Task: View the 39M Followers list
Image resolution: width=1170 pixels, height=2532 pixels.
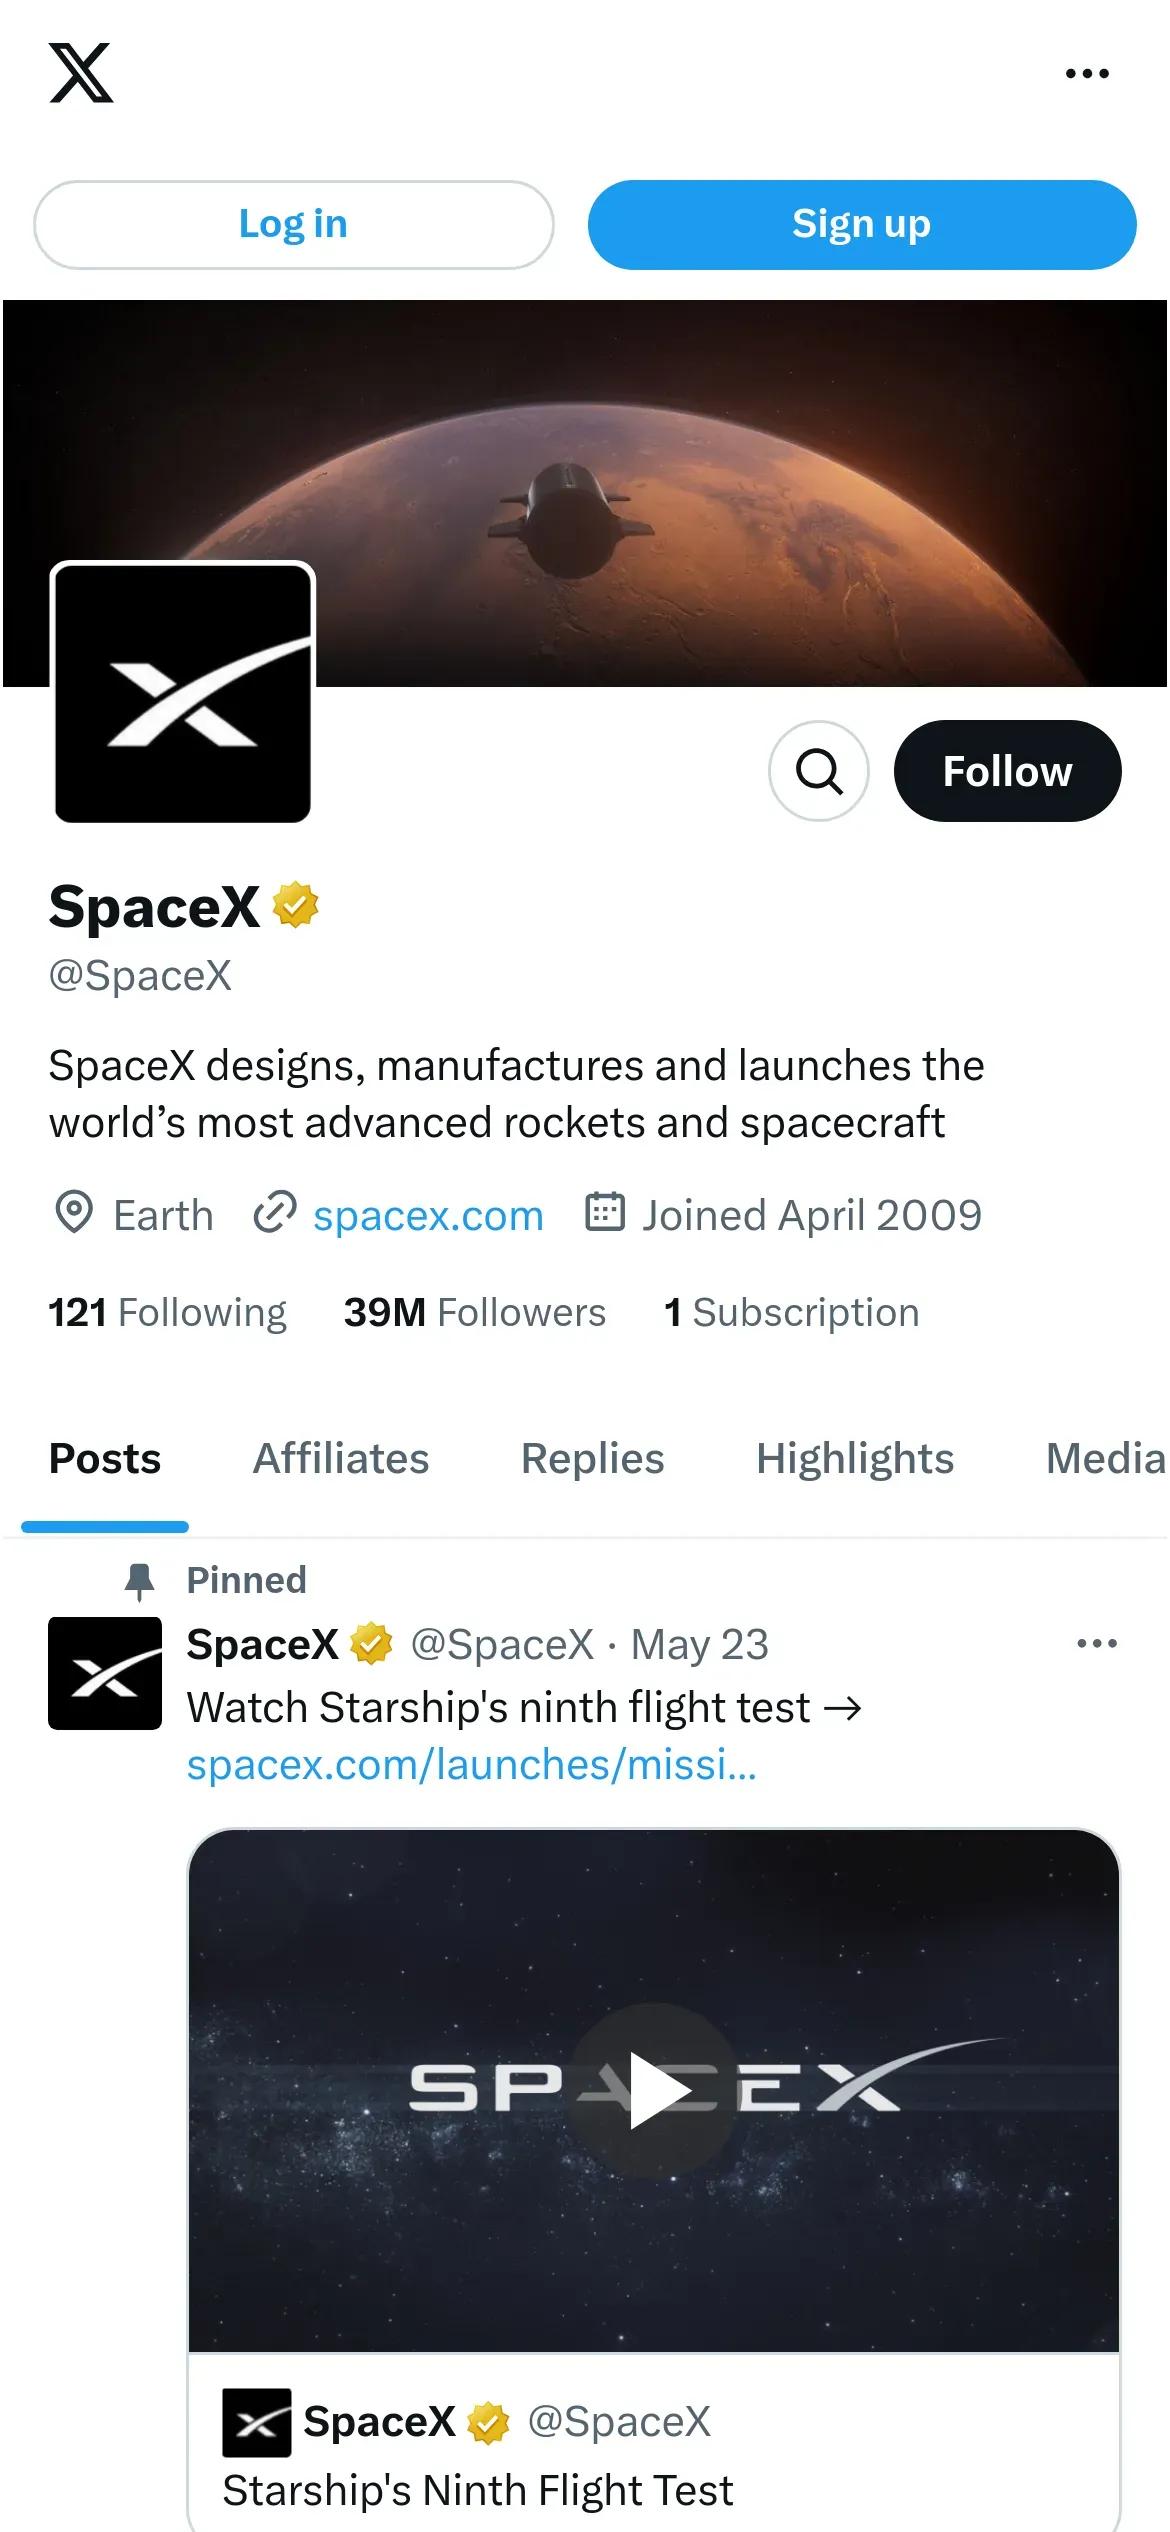Action: point(475,1312)
